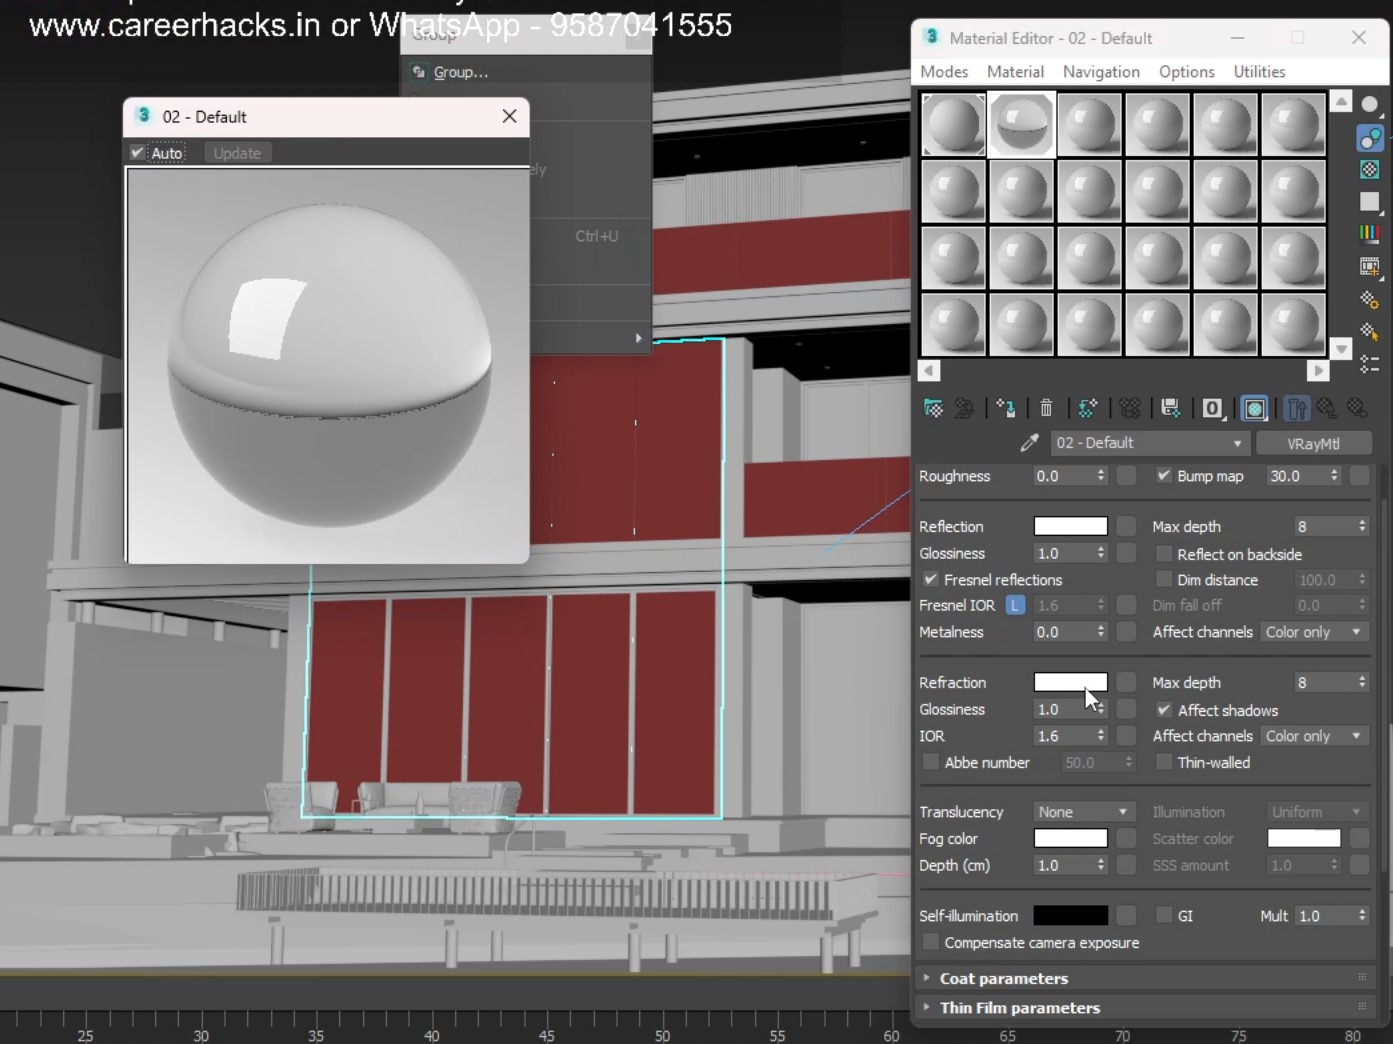Image resolution: width=1393 pixels, height=1044 pixels.
Task: Click the Get Material icon
Action: 933,408
